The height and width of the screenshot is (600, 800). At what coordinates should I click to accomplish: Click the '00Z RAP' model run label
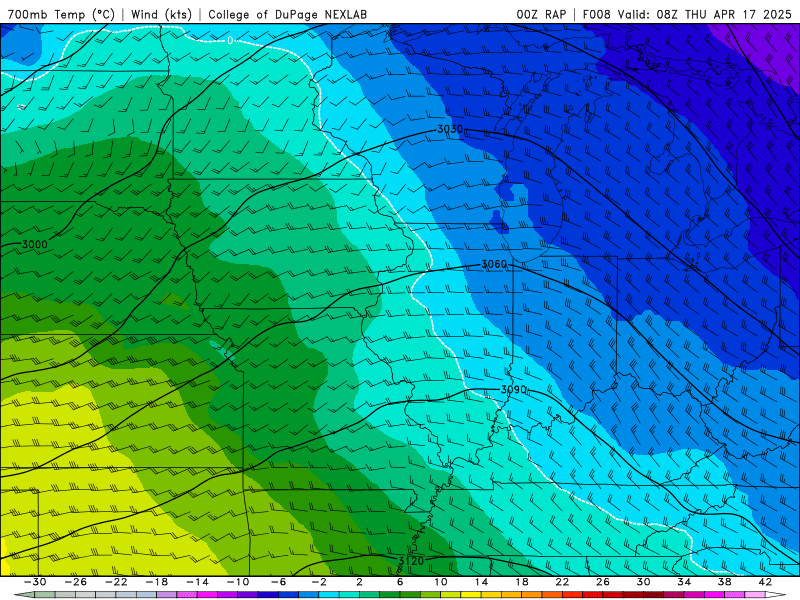541,14
